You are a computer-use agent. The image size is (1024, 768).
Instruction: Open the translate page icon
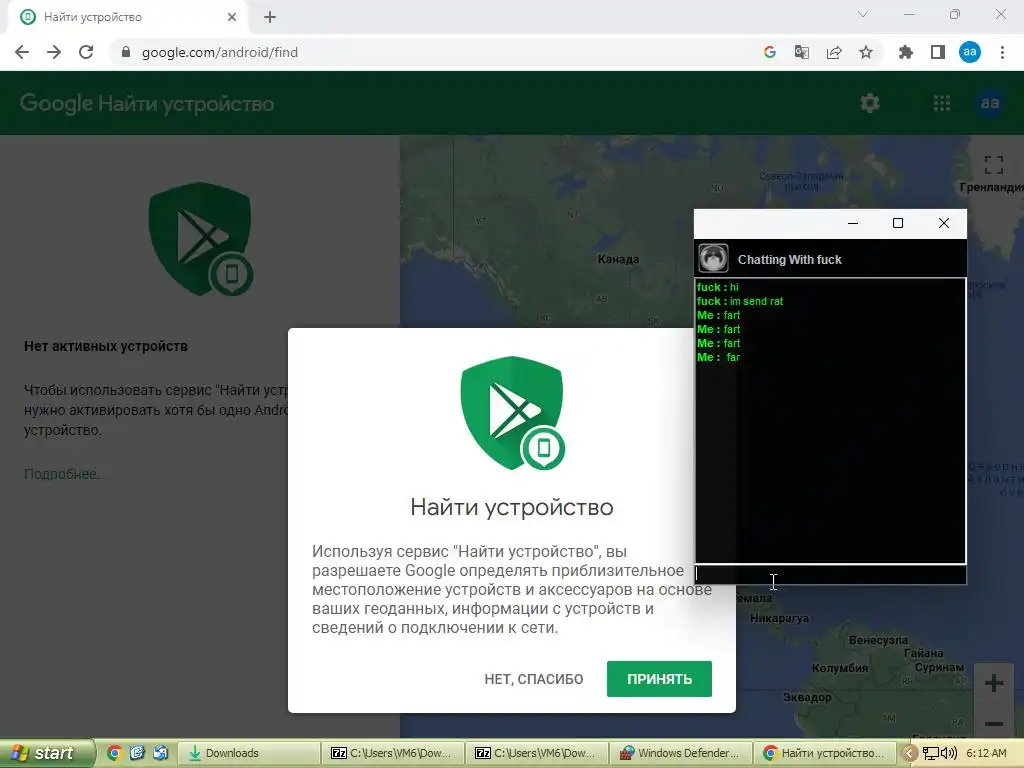(802, 52)
